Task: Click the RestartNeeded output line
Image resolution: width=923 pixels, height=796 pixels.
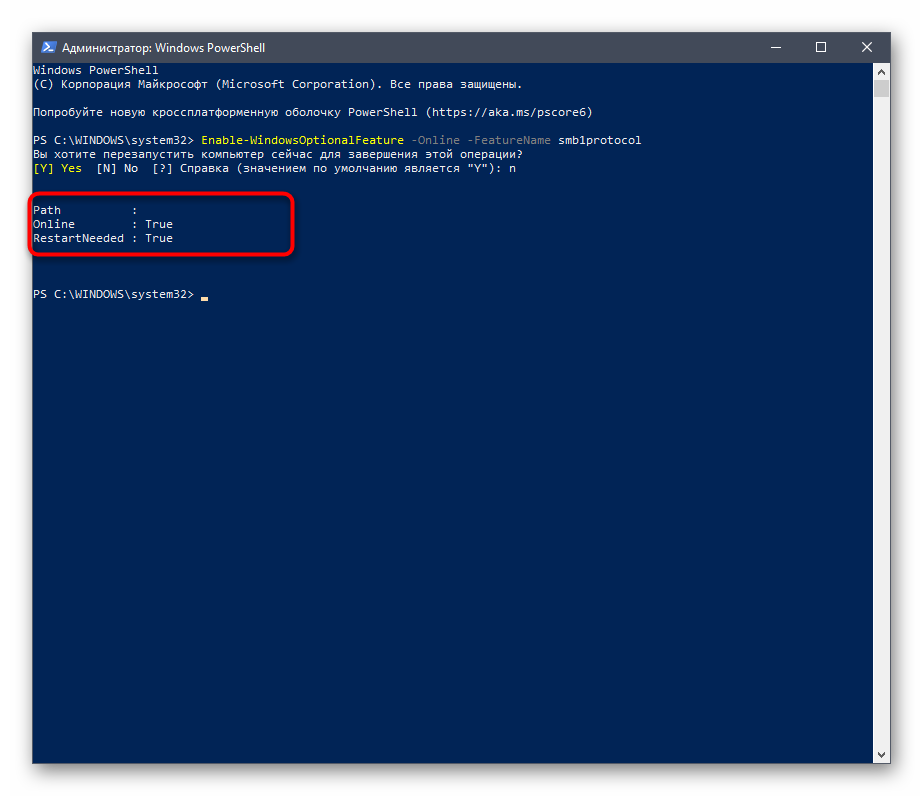Action: pos(102,238)
